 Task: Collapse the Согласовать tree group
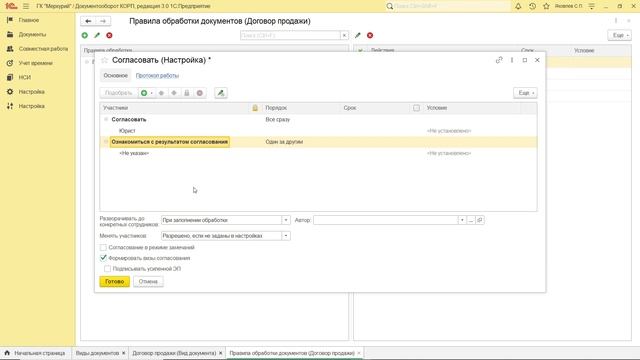pos(106,119)
